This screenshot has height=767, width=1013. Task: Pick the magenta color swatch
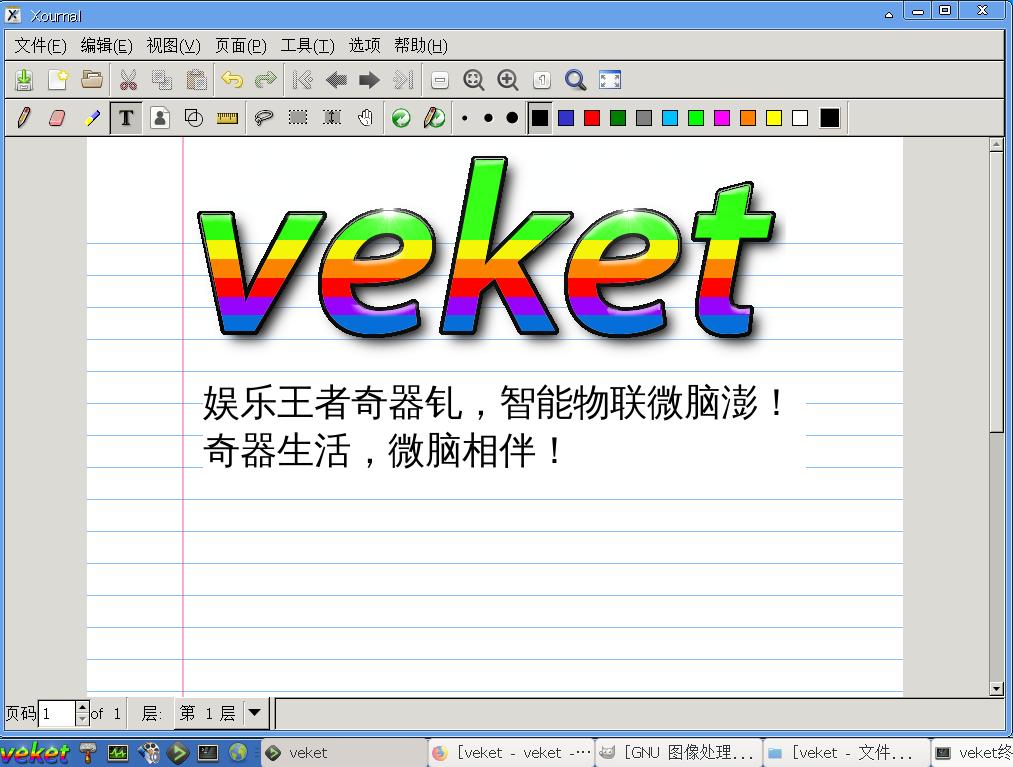[x=722, y=118]
